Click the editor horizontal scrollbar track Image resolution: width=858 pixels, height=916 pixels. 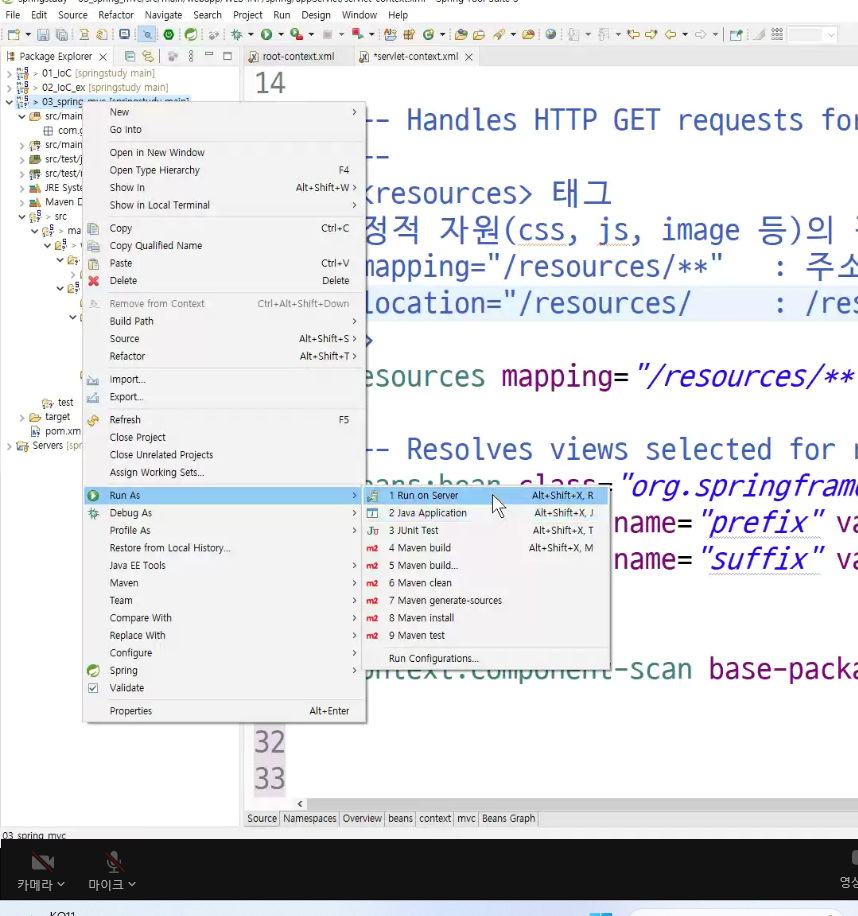click(582, 804)
